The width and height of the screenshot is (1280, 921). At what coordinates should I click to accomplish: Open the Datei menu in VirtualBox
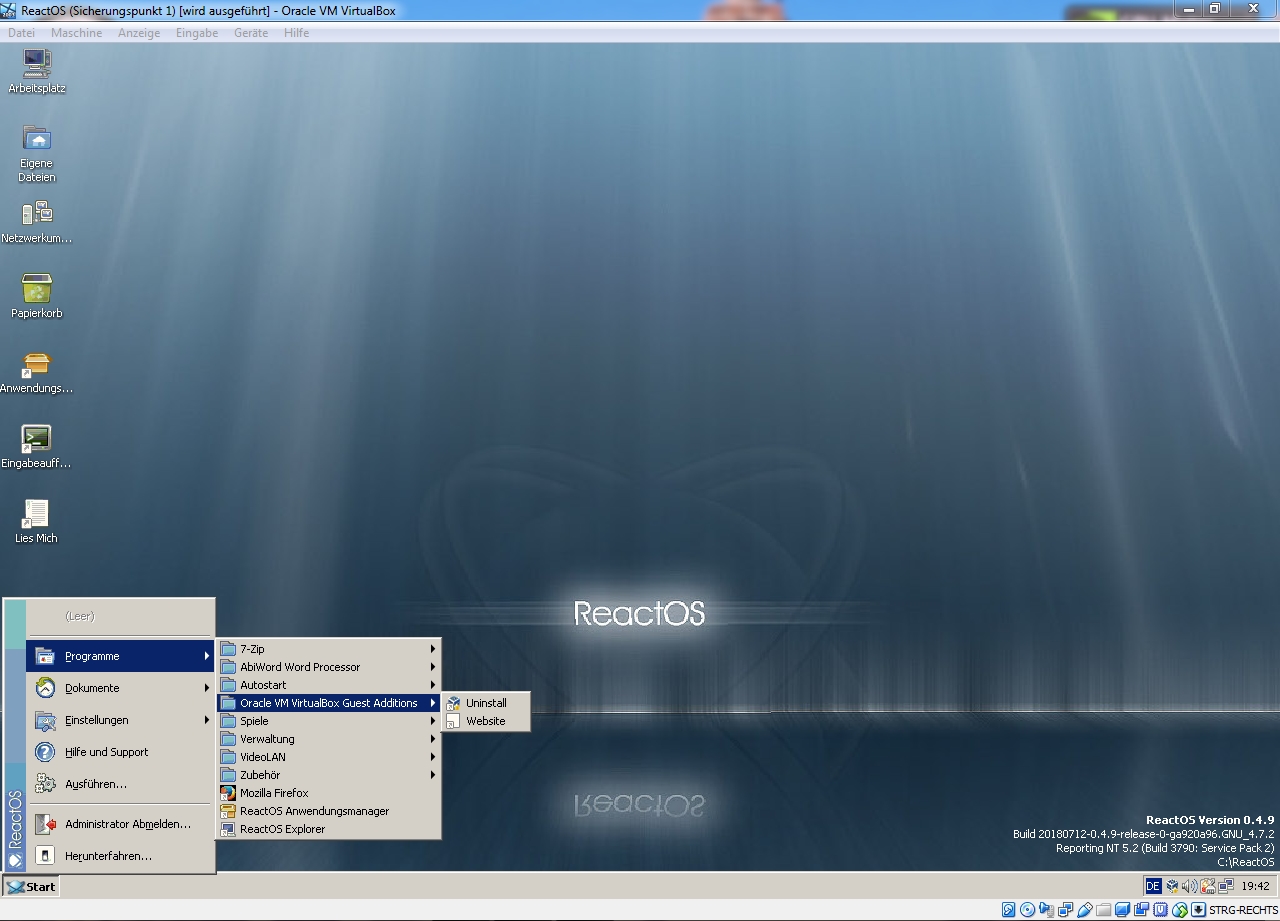[21, 33]
